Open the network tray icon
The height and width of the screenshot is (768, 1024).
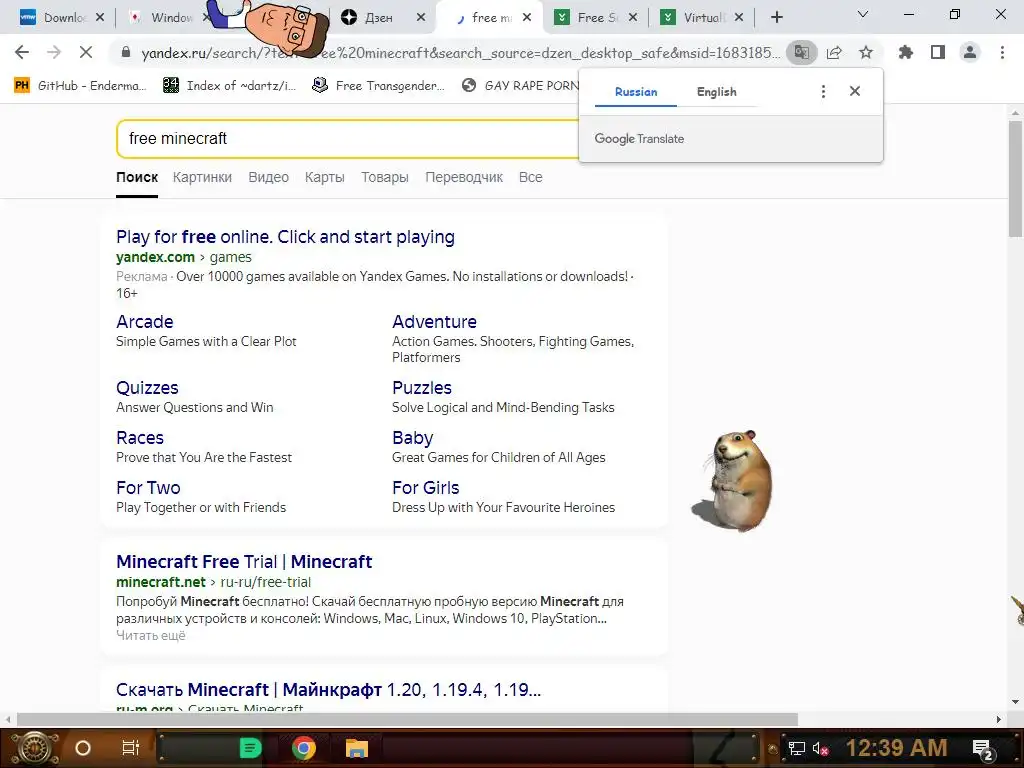(796, 748)
